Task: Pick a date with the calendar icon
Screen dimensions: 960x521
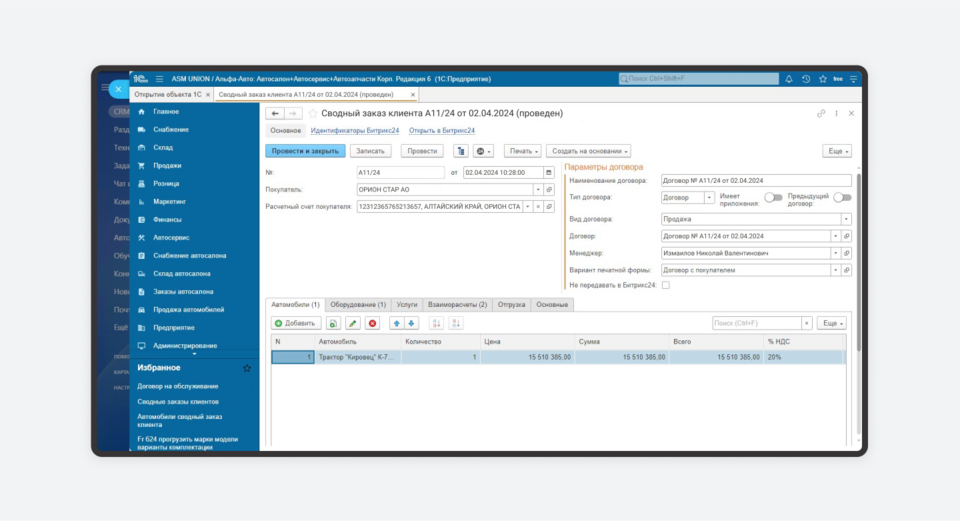Action: click(548, 172)
